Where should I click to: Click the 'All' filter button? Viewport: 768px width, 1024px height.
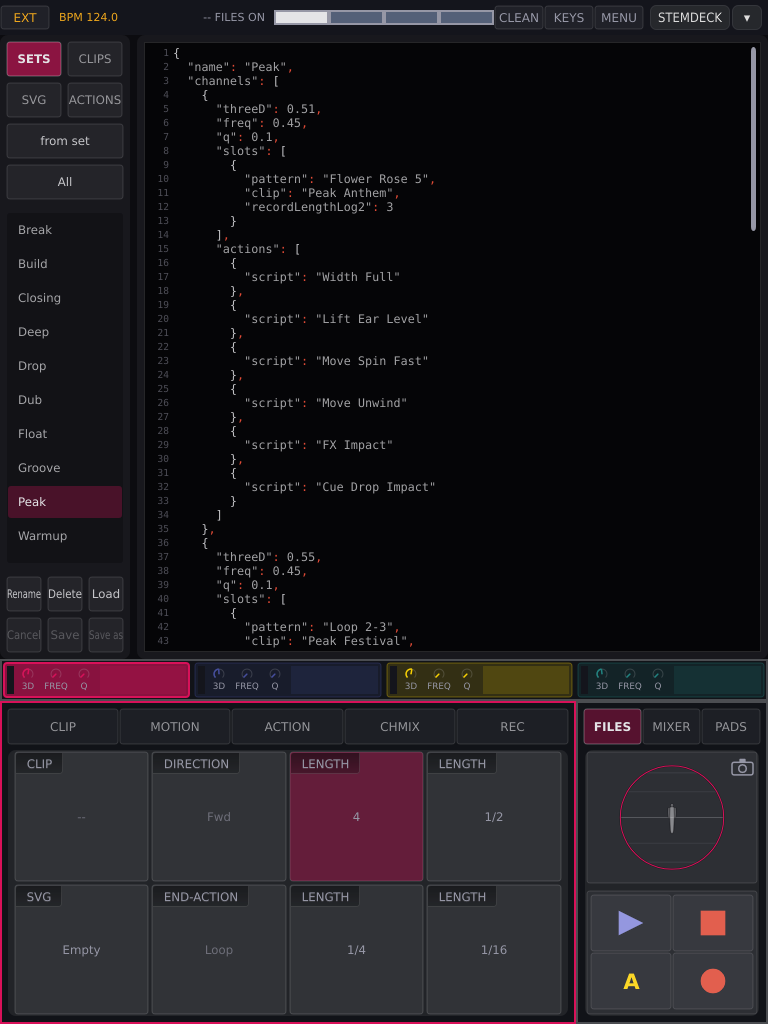point(65,182)
